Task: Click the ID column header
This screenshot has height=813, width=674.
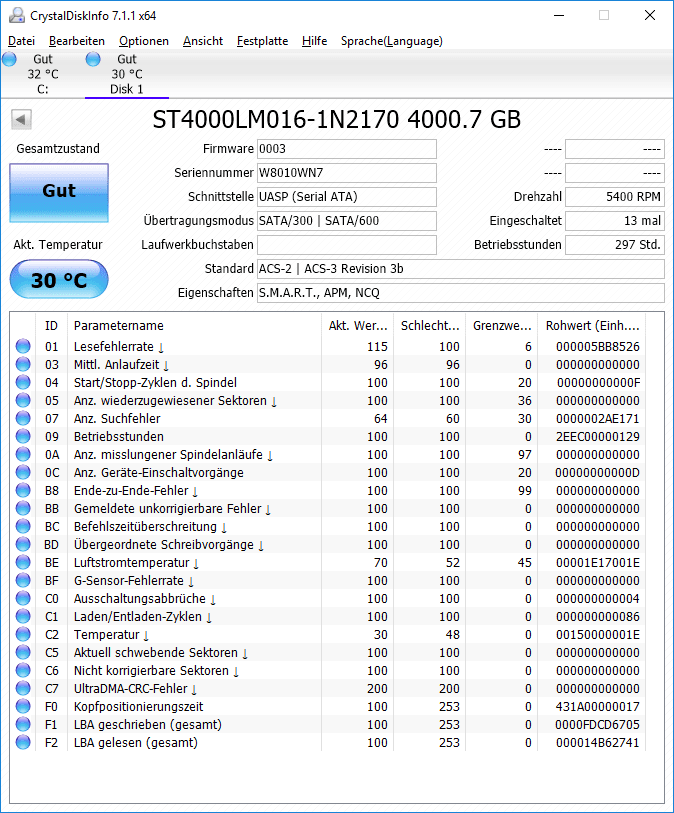Action: coord(51,326)
